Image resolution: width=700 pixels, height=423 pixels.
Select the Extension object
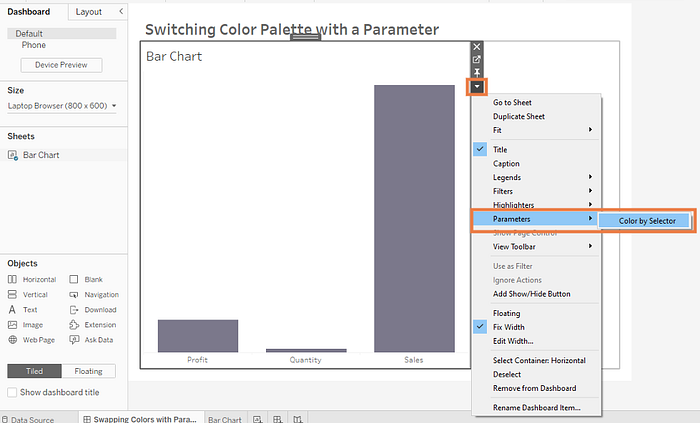coord(92,325)
